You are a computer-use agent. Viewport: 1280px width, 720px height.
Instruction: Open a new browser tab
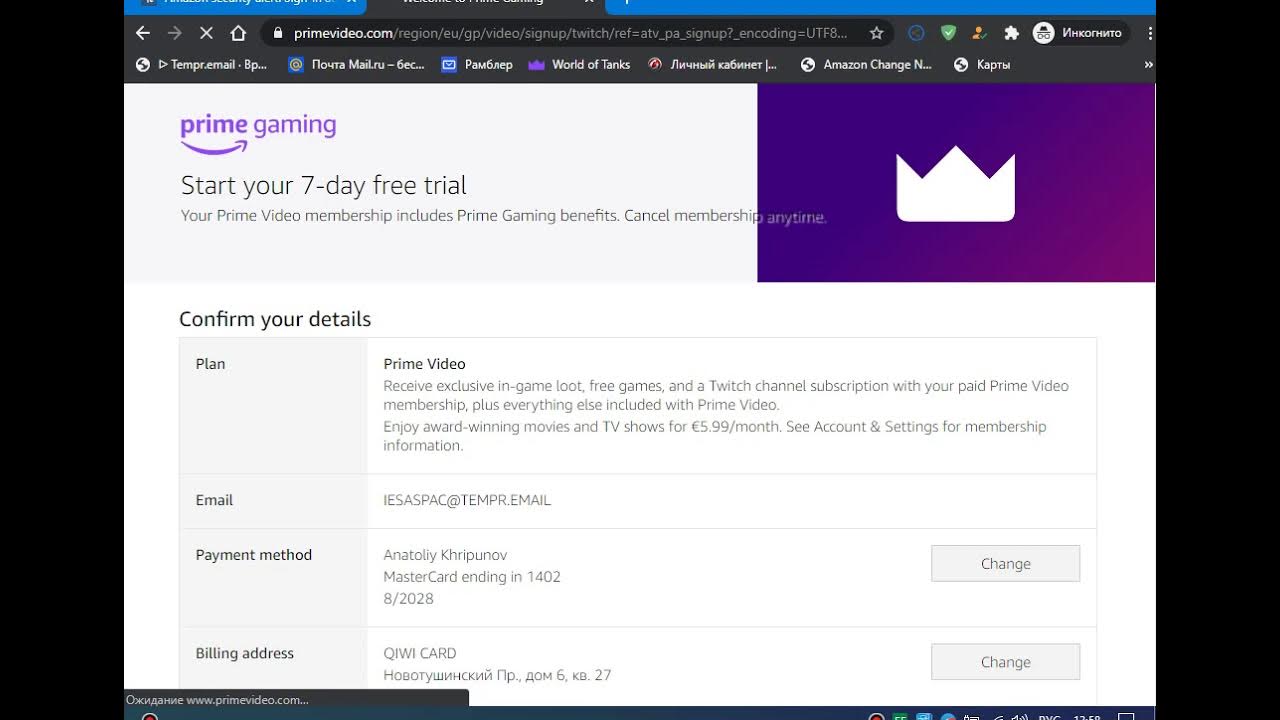tap(627, 3)
